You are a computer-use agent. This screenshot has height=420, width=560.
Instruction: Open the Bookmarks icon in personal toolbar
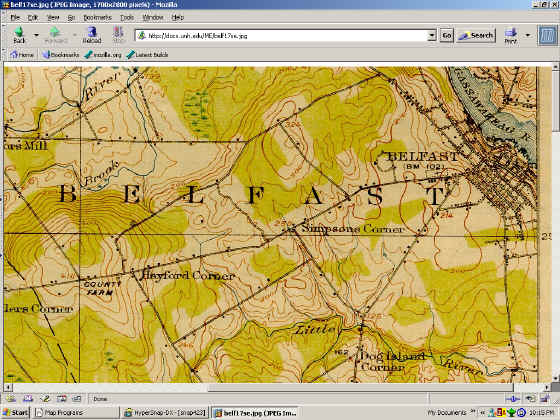click(46, 55)
